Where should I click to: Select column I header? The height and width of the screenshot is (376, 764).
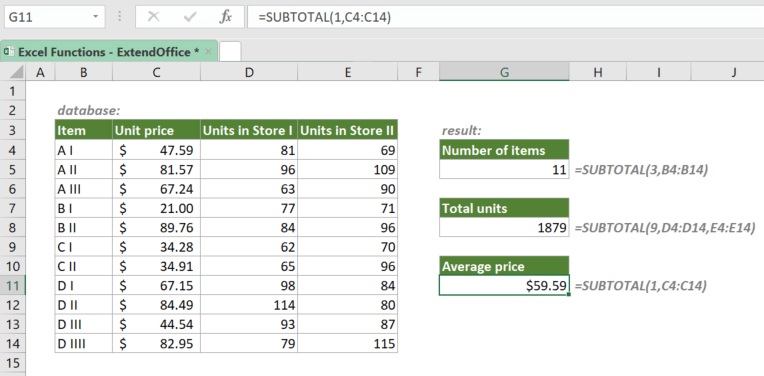point(659,73)
